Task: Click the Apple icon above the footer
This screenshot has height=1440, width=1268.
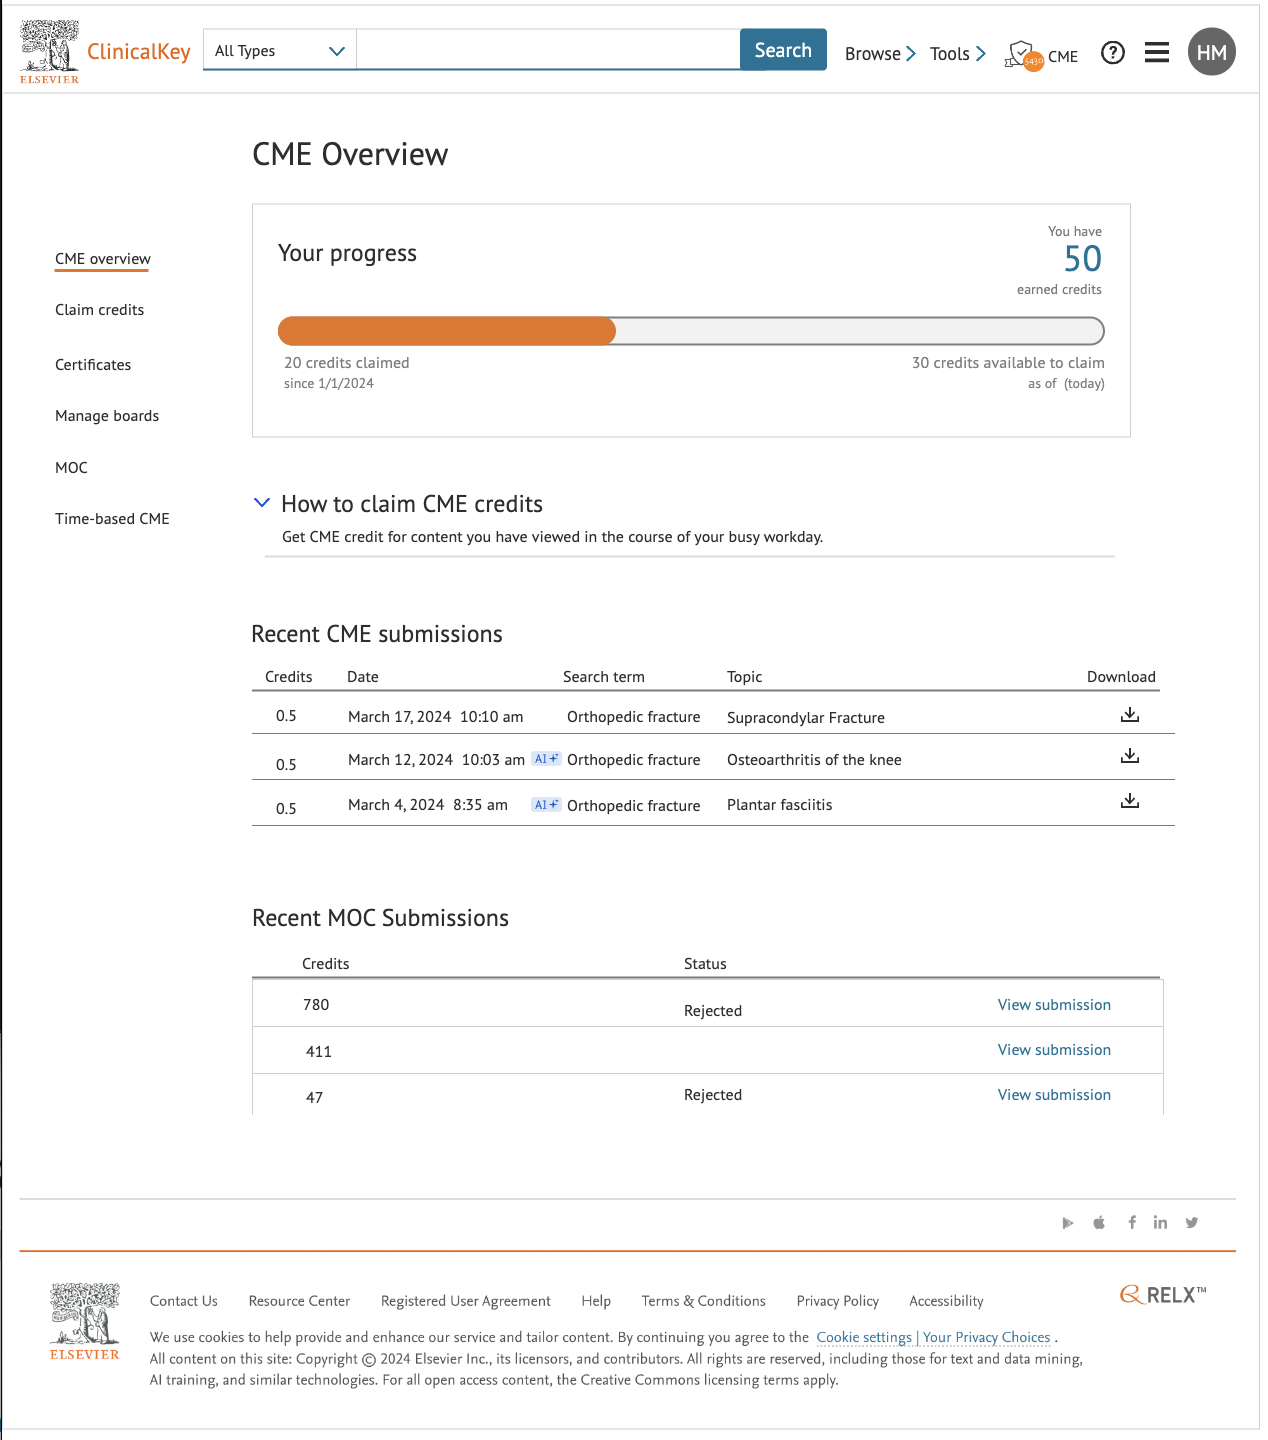Action: [x=1099, y=1222]
